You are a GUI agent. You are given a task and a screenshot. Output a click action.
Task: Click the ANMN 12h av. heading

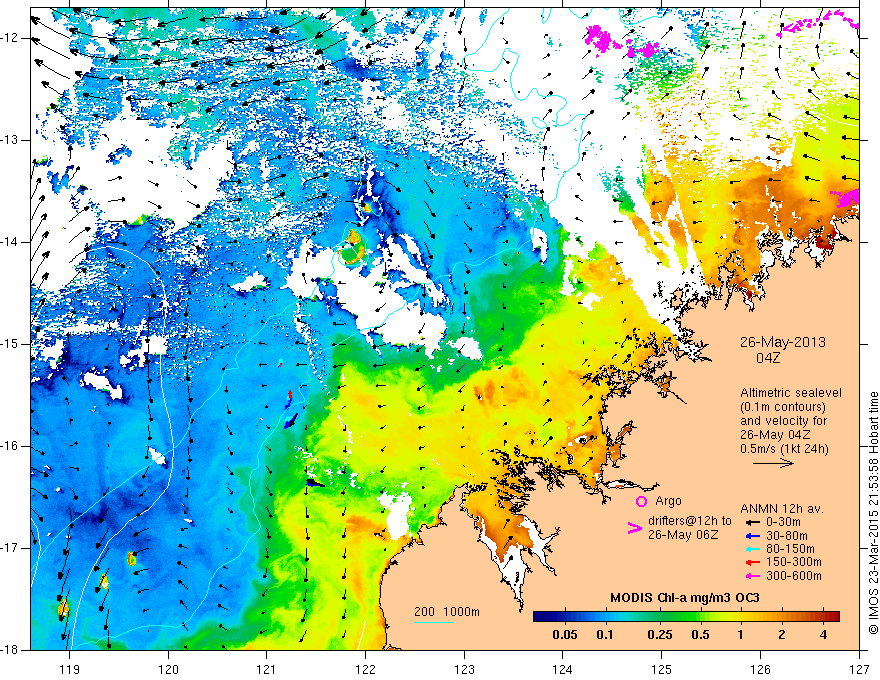tap(782, 509)
